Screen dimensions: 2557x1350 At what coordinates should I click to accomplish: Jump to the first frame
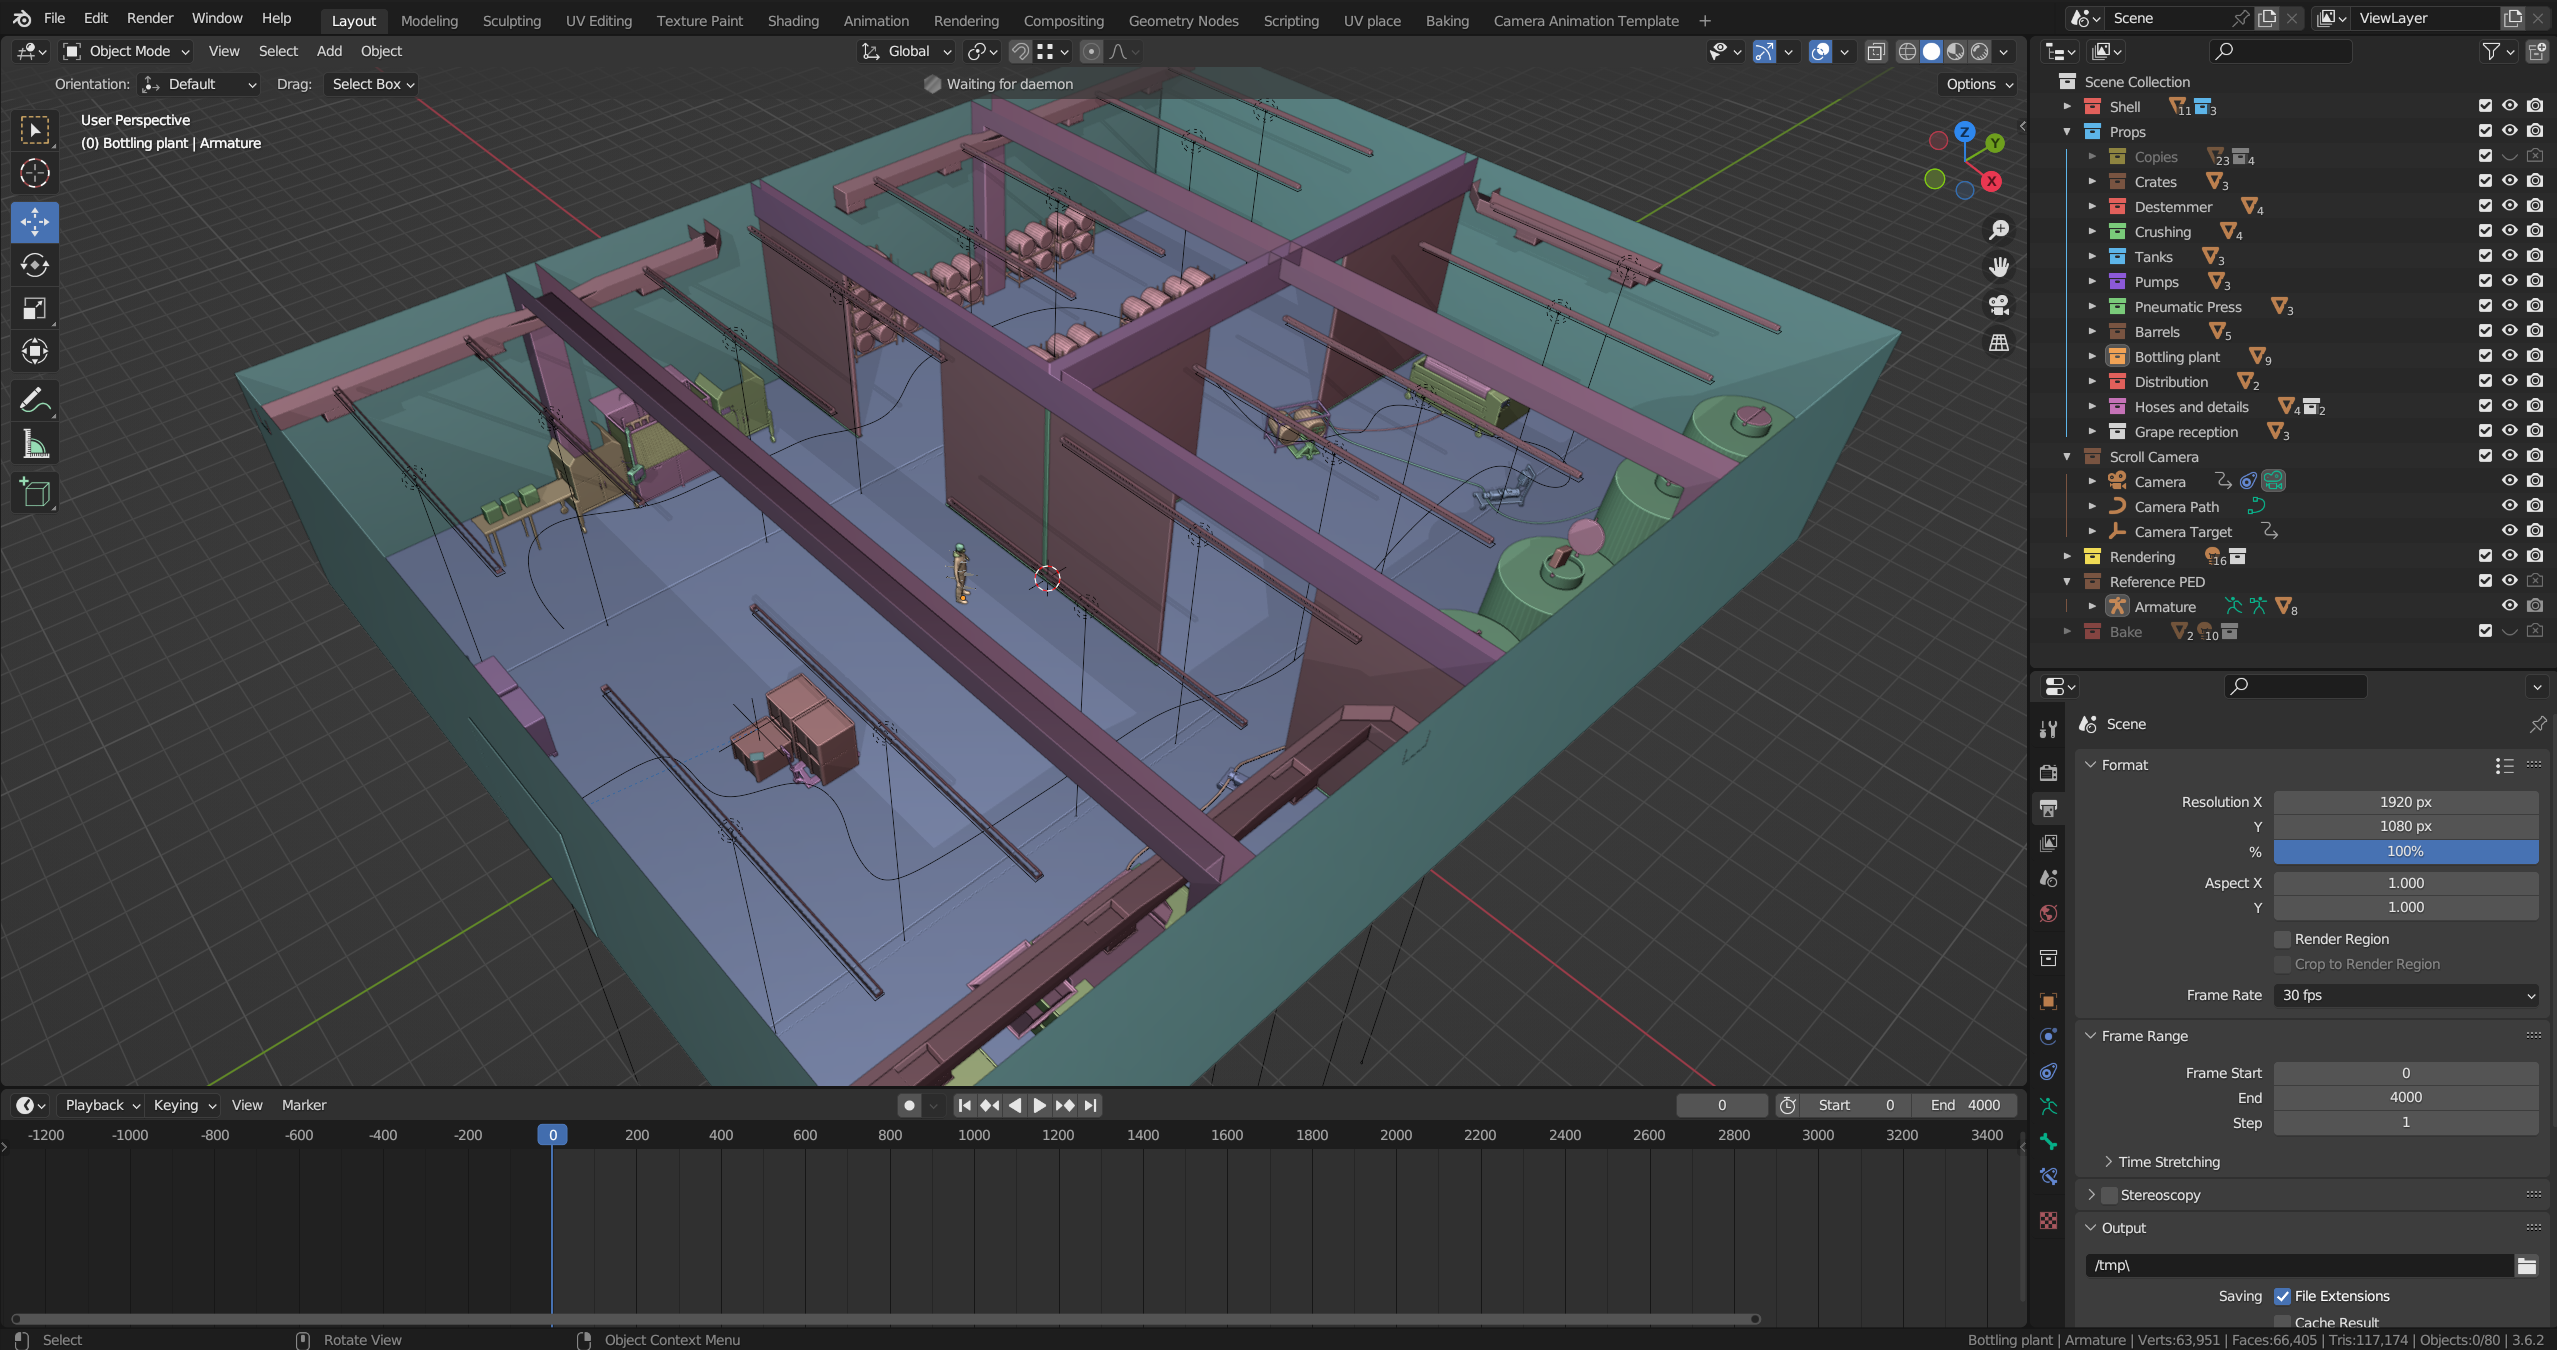click(x=964, y=1105)
